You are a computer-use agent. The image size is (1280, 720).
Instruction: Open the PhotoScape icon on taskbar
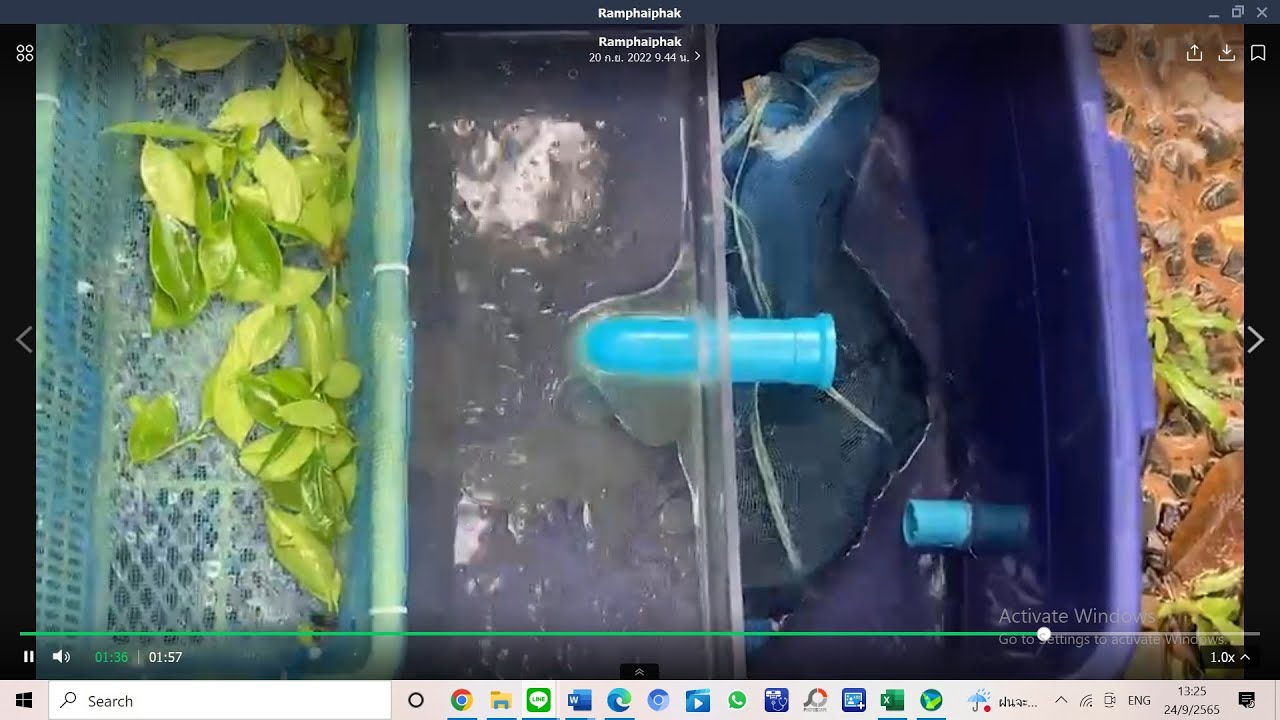tap(815, 700)
